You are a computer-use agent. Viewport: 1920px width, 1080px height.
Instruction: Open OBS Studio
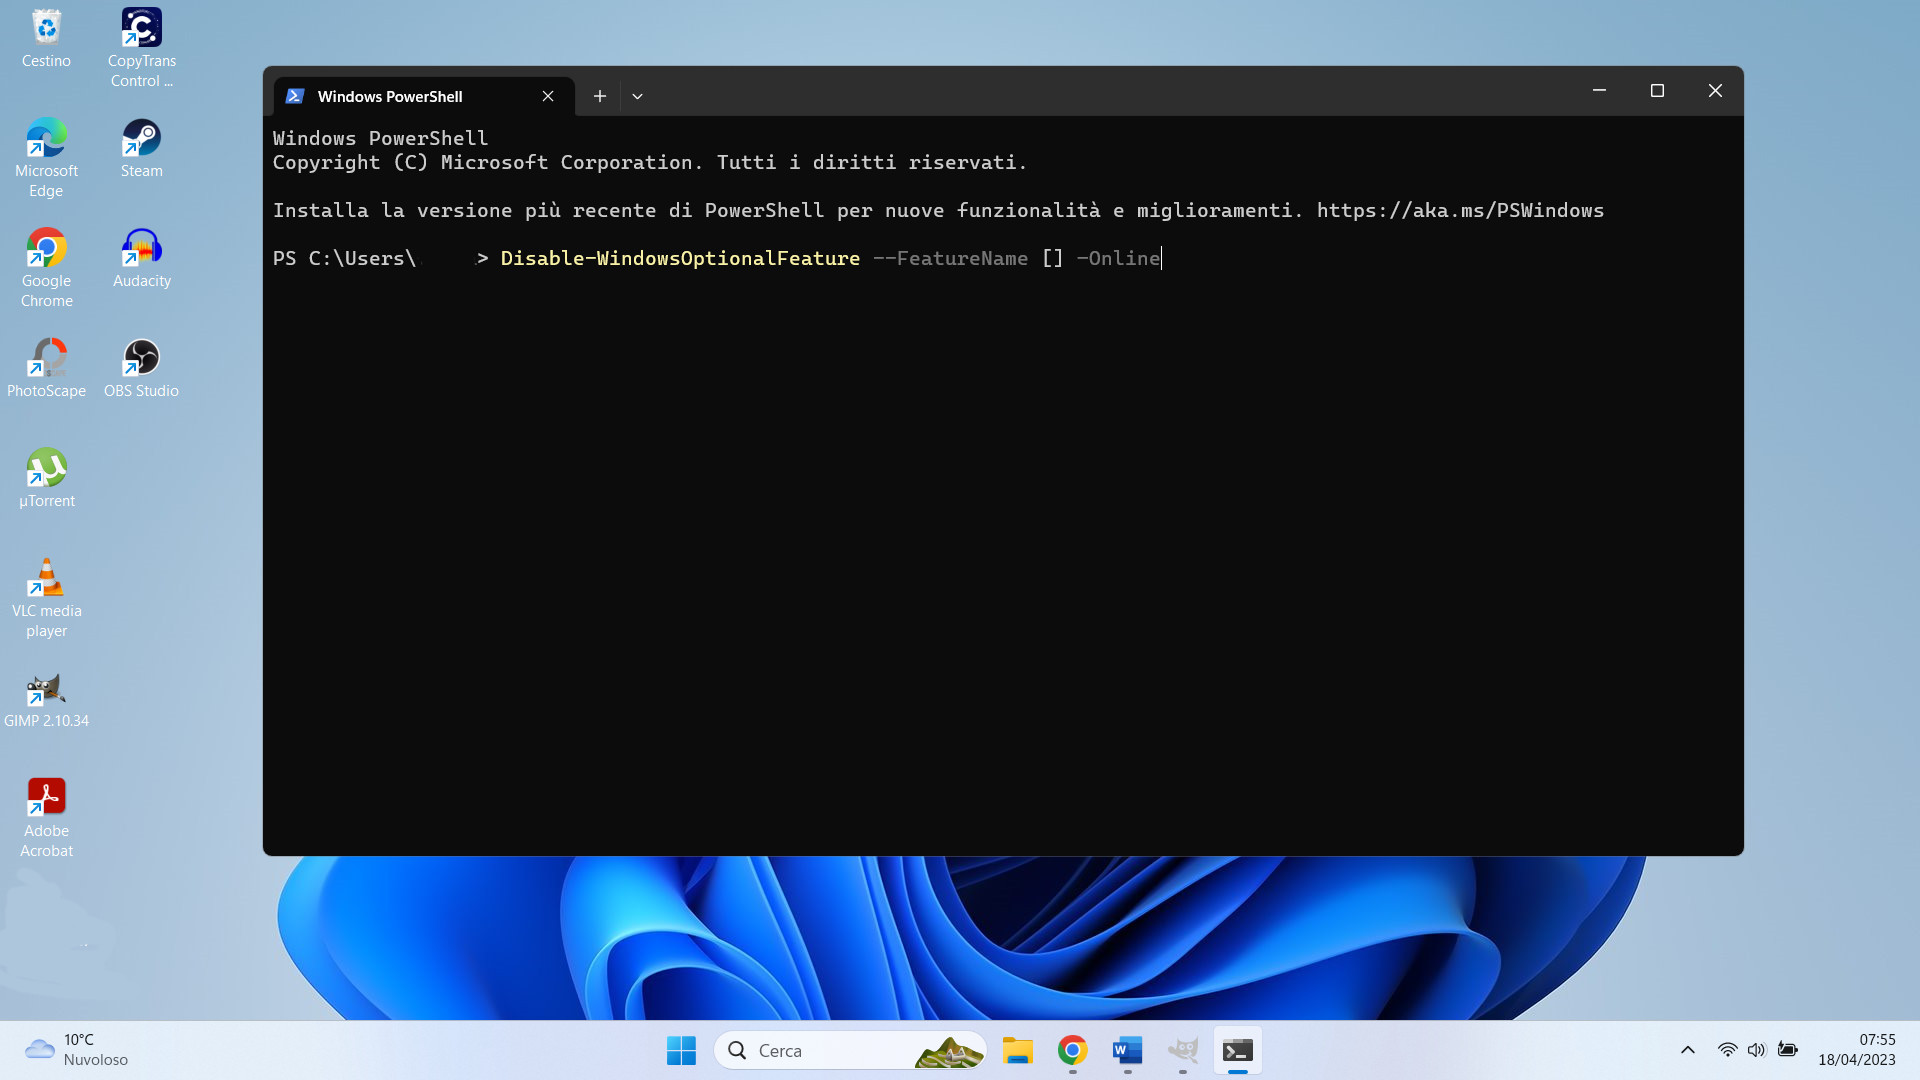141,360
